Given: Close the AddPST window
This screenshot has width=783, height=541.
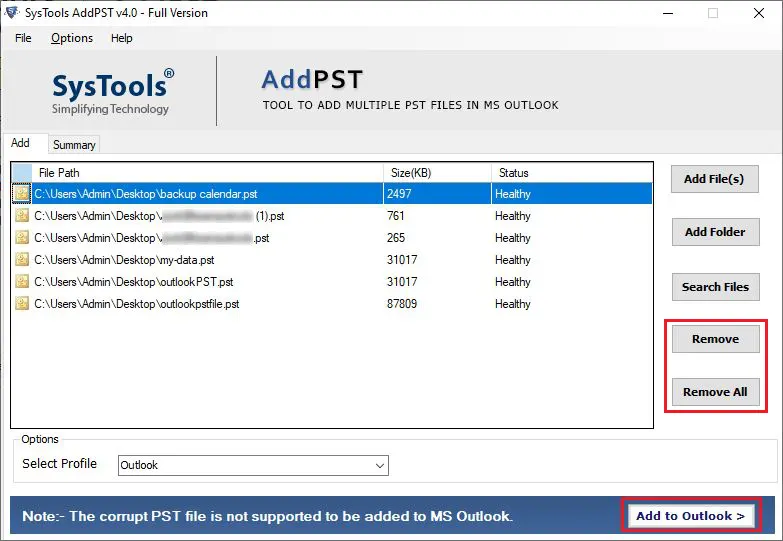Looking at the screenshot, I should [759, 13].
